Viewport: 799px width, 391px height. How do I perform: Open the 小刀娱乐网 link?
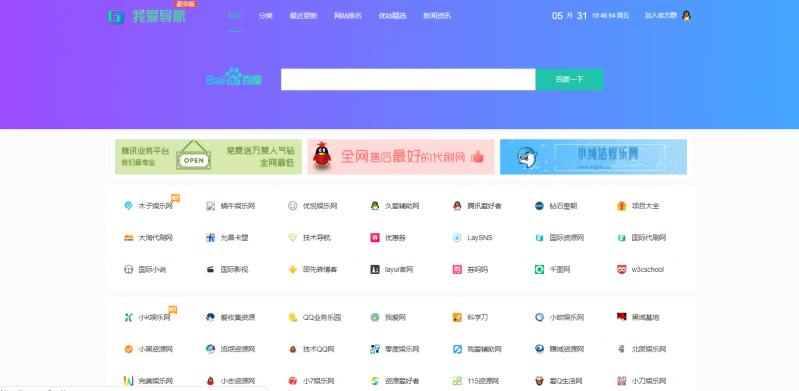pyautogui.click(x=649, y=381)
